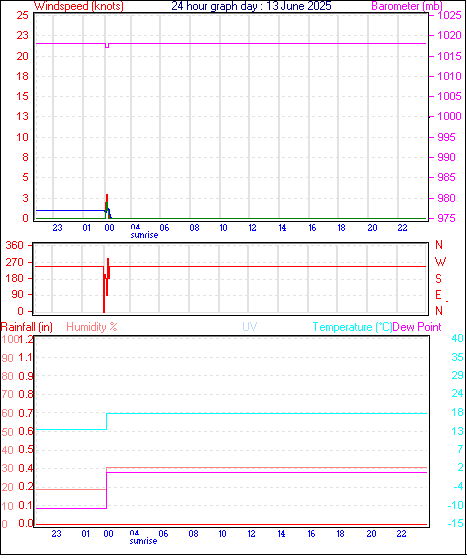Click the cyan 35 temperature axis value
The height and width of the screenshot is (559, 467).
(457, 357)
